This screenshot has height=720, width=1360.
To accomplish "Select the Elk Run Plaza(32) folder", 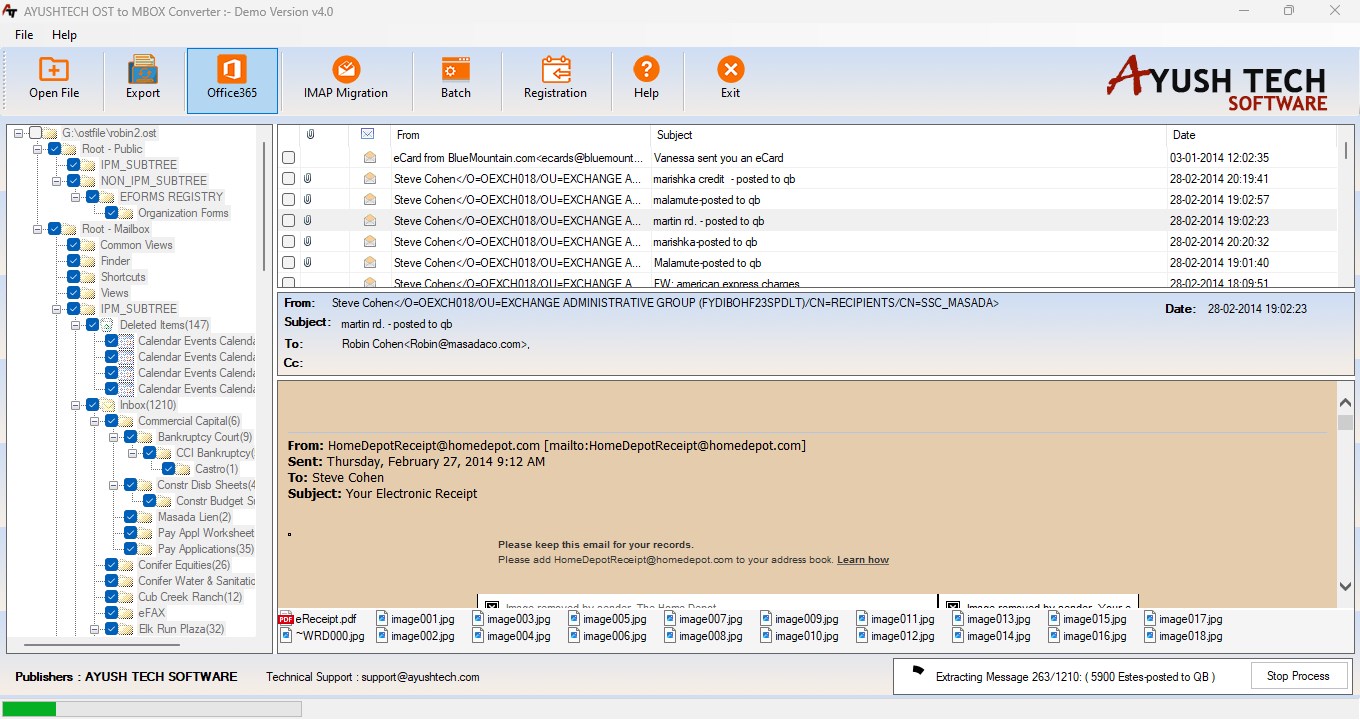I will click(x=181, y=629).
